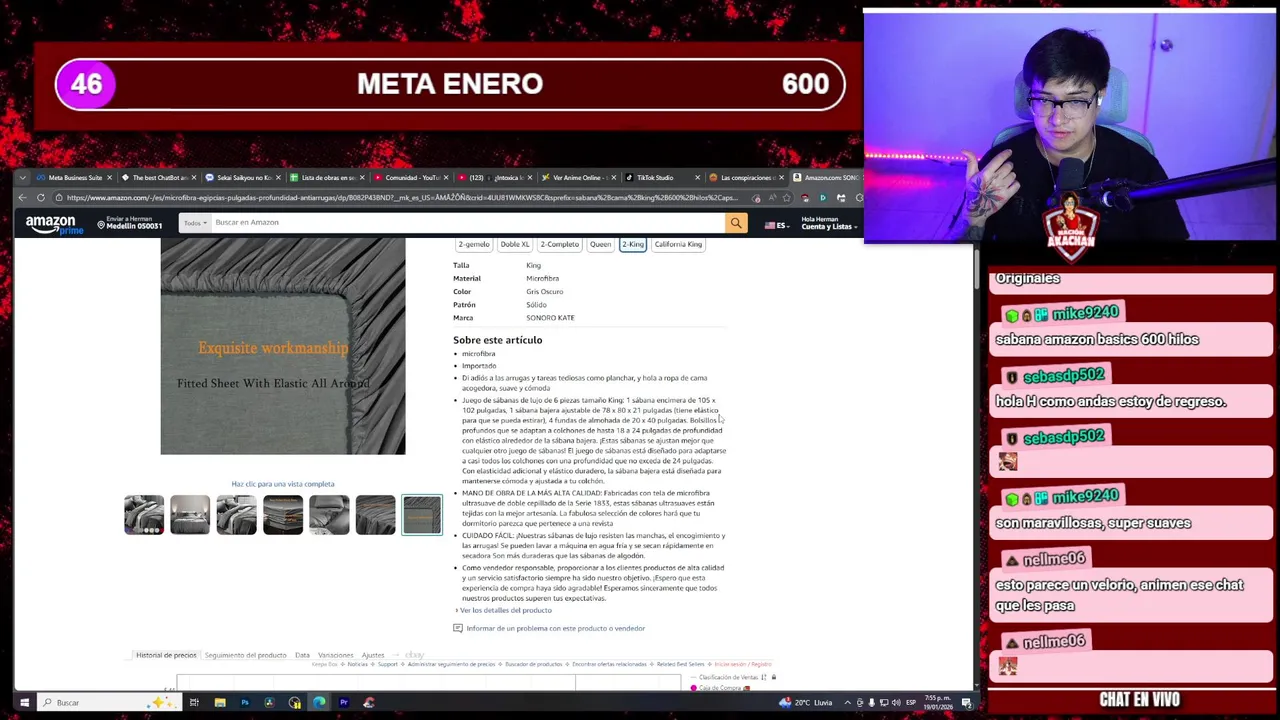Reload the Amazon page

(41, 198)
